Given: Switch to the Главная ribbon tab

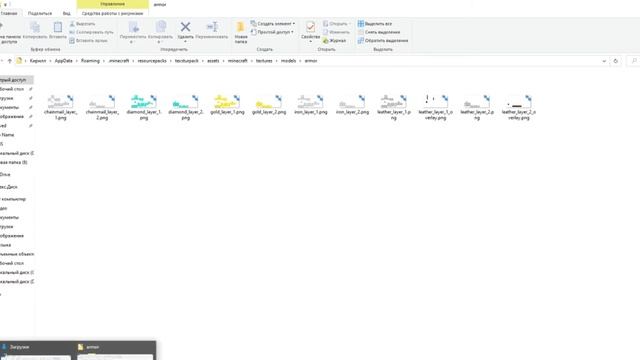Looking at the screenshot, I should tap(9, 13).
